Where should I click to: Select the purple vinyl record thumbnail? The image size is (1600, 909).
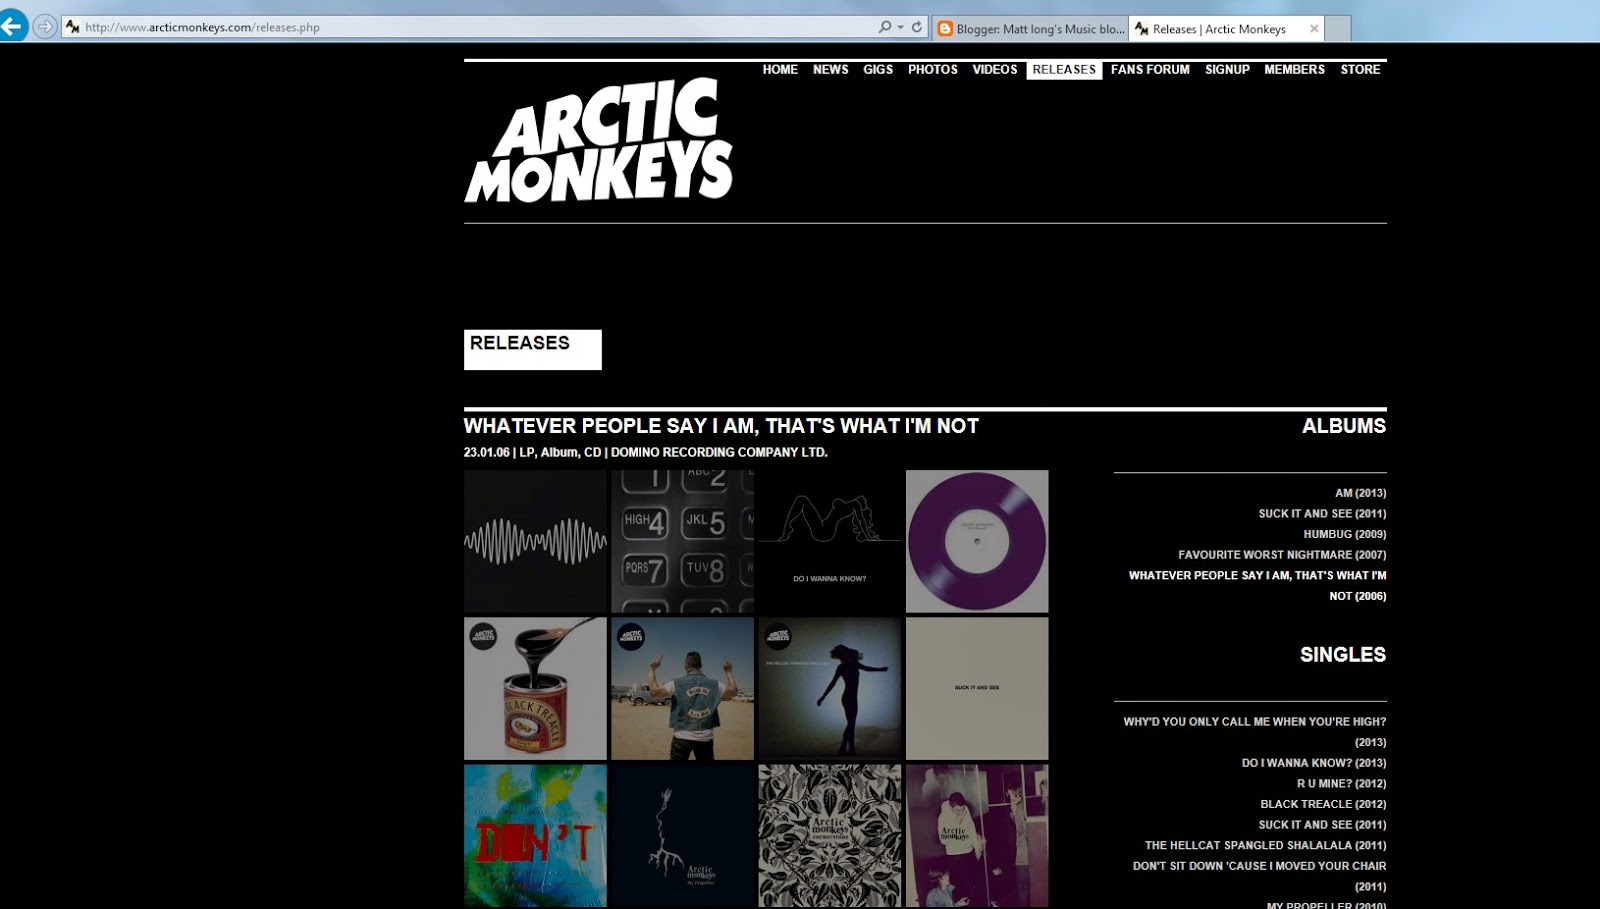point(977,541)
